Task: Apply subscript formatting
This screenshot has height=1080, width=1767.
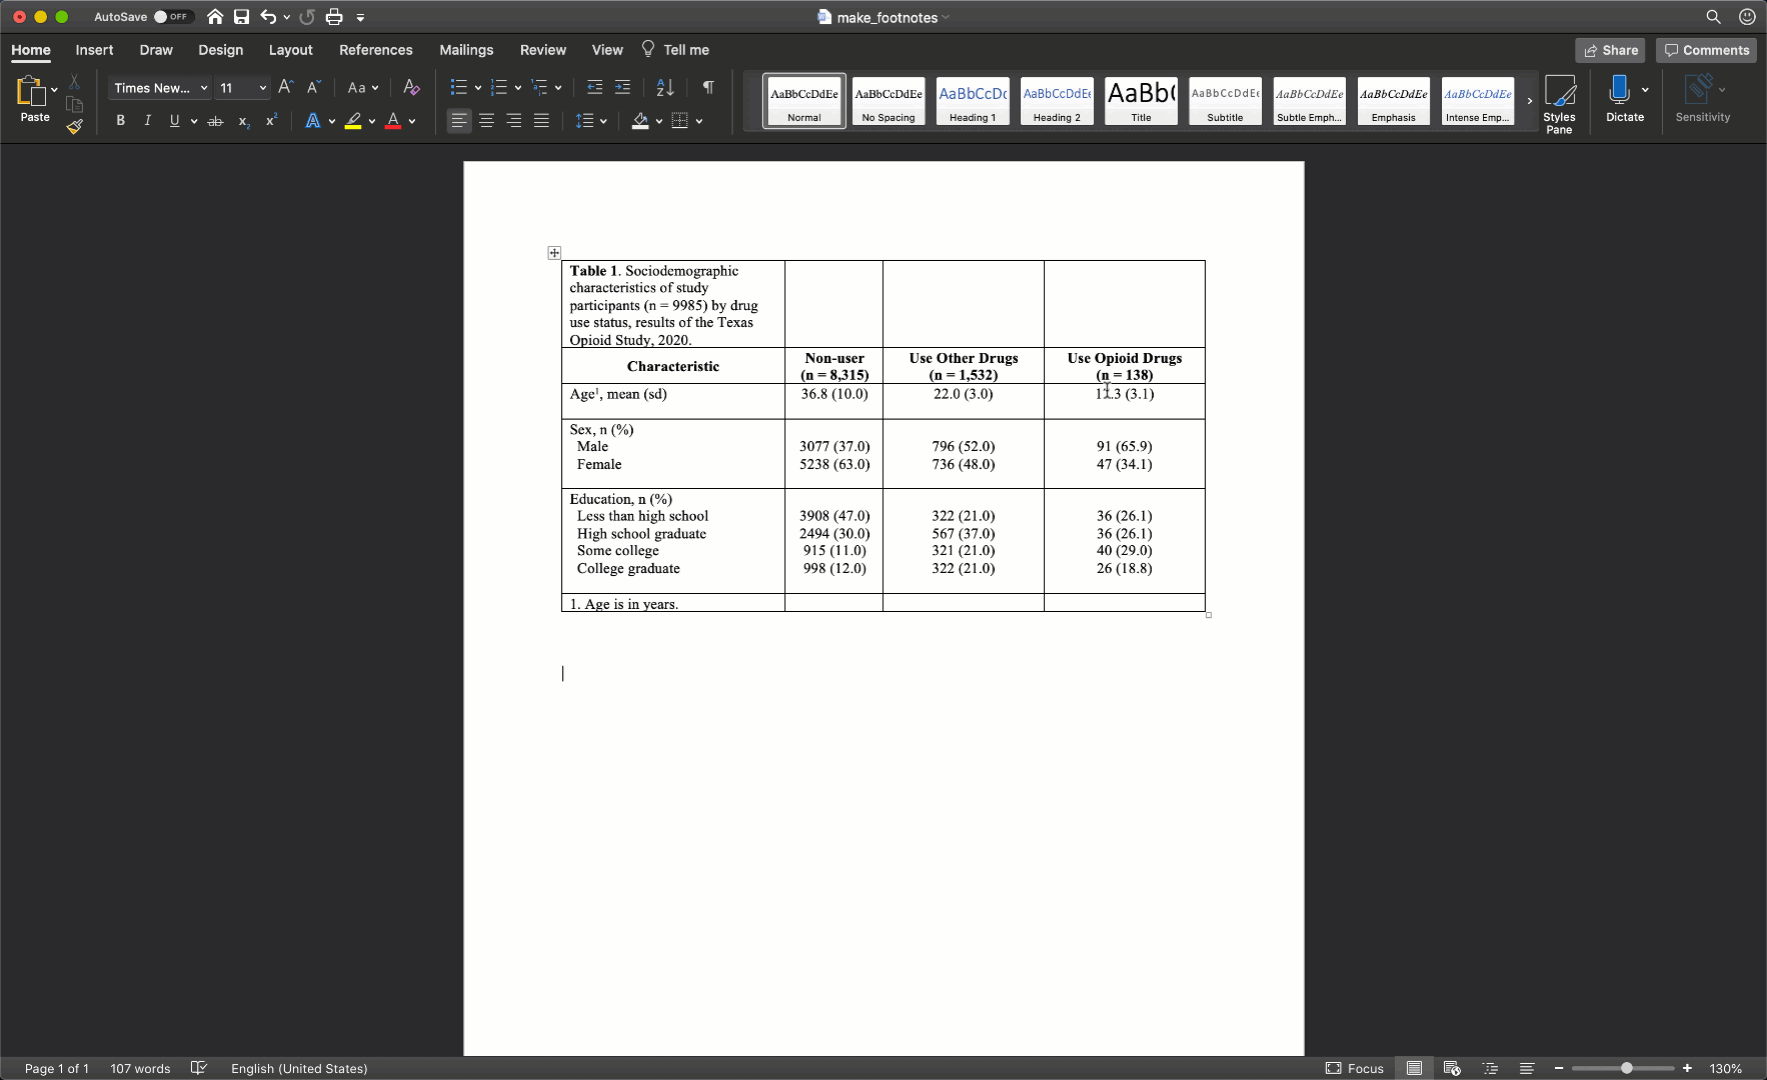Action: pyautogui.click(x=243, y=121)
